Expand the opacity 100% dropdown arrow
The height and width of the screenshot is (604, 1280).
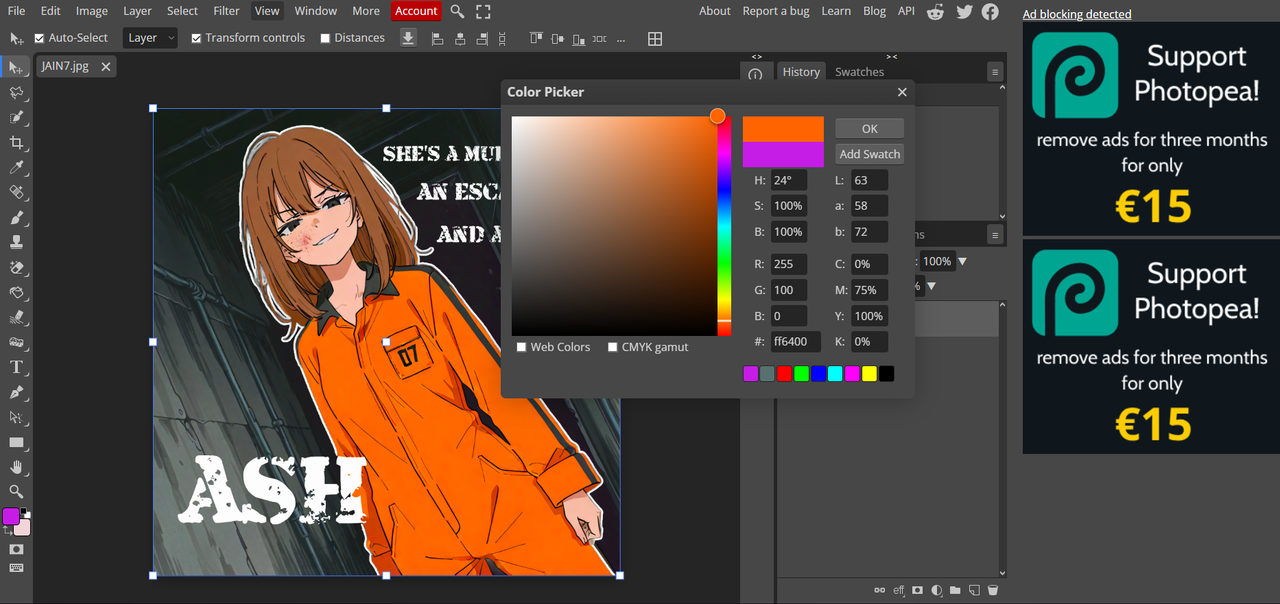pos(963,262)
